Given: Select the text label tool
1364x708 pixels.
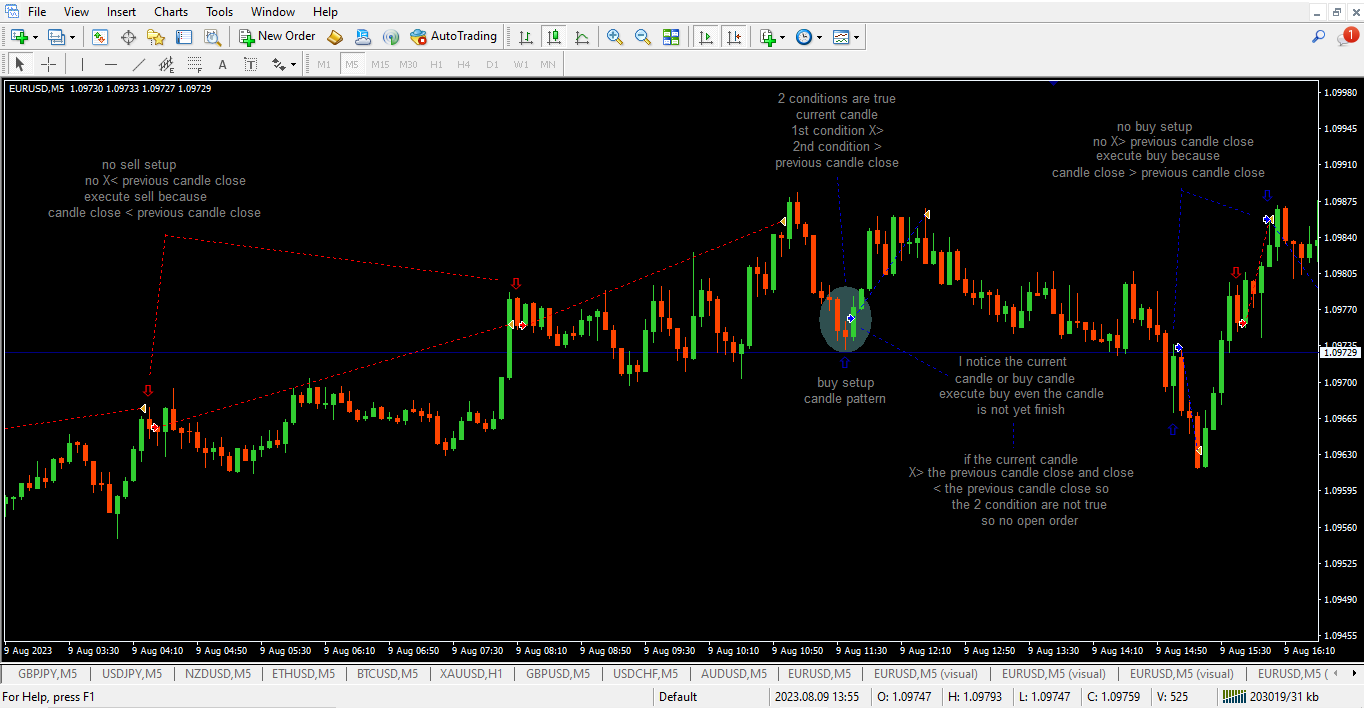Looking at the screenshot, I should click(x=250, y=65).
